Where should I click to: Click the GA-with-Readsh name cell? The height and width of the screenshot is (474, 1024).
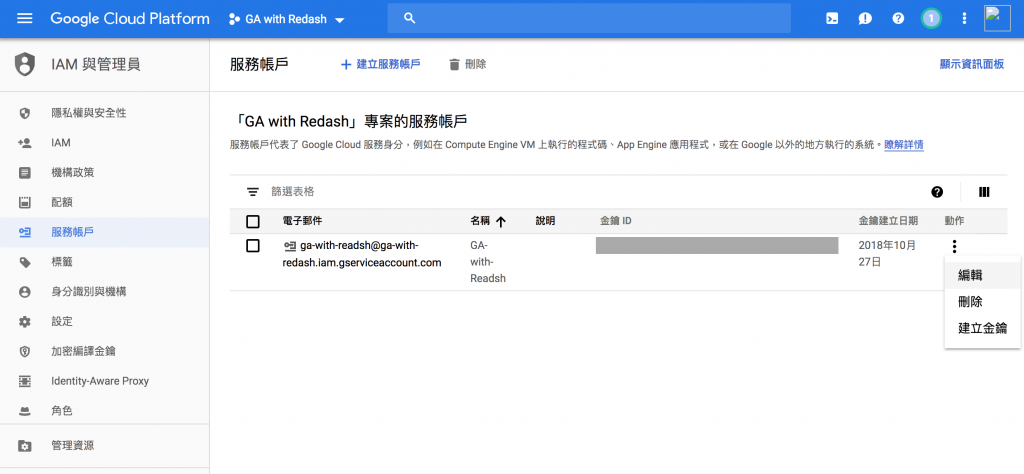coord(488,262)
